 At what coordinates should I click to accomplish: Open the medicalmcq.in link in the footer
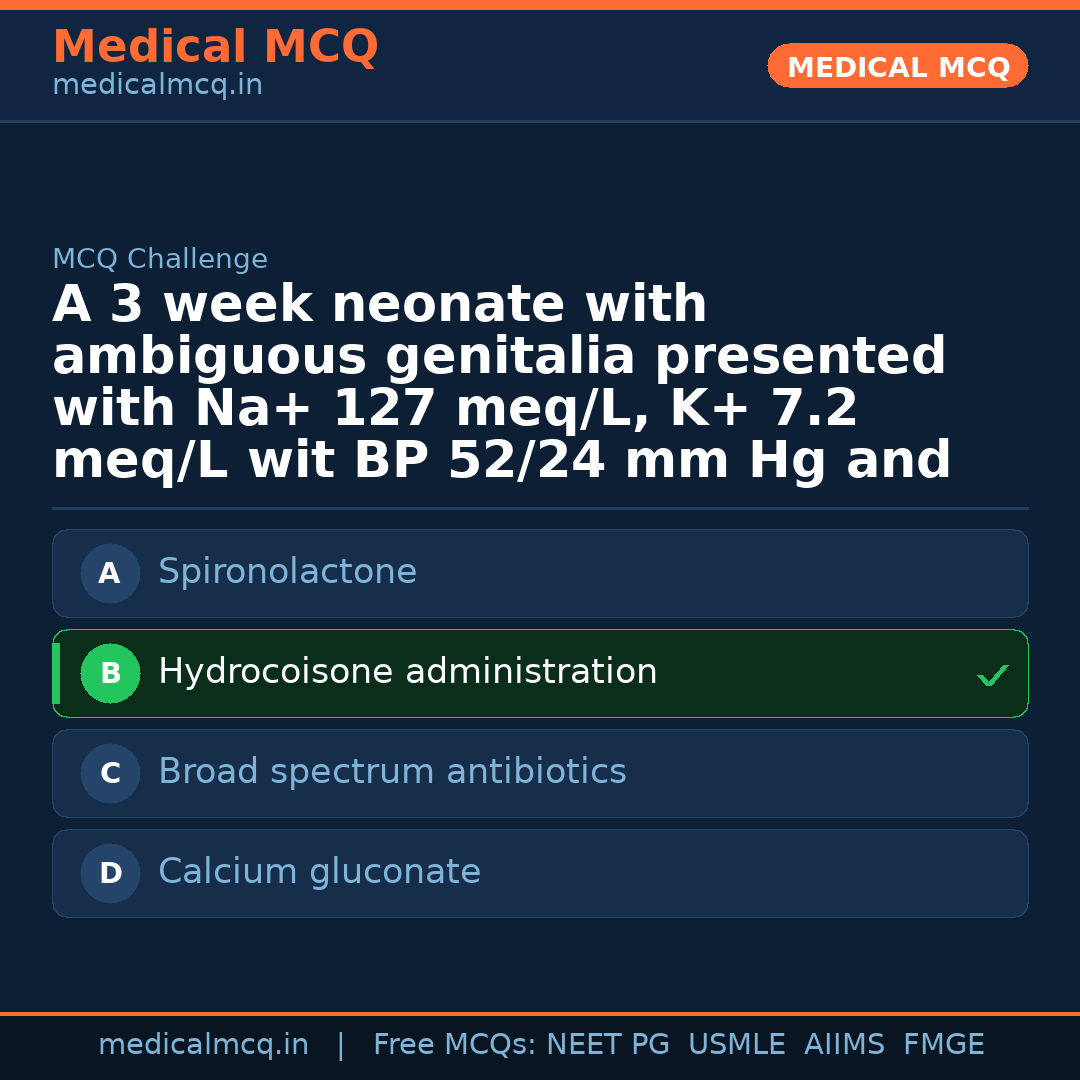pyautogui.click(x=203, y=1045)
